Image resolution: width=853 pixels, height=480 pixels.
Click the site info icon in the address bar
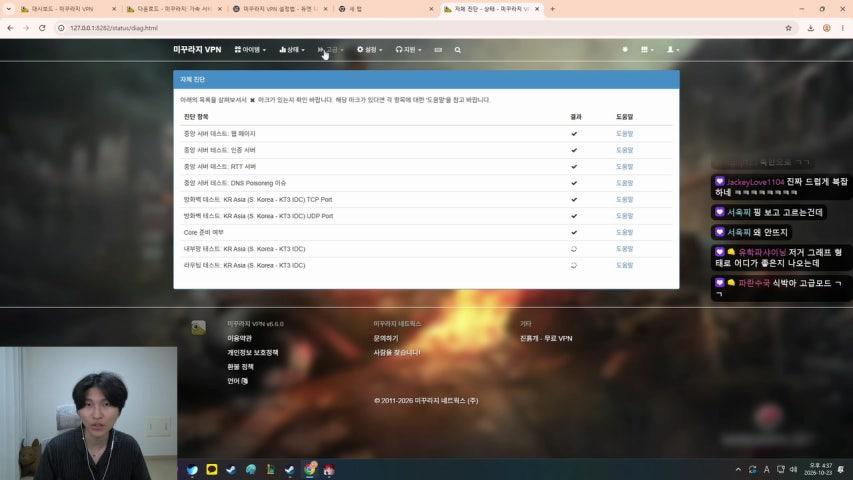61,28
